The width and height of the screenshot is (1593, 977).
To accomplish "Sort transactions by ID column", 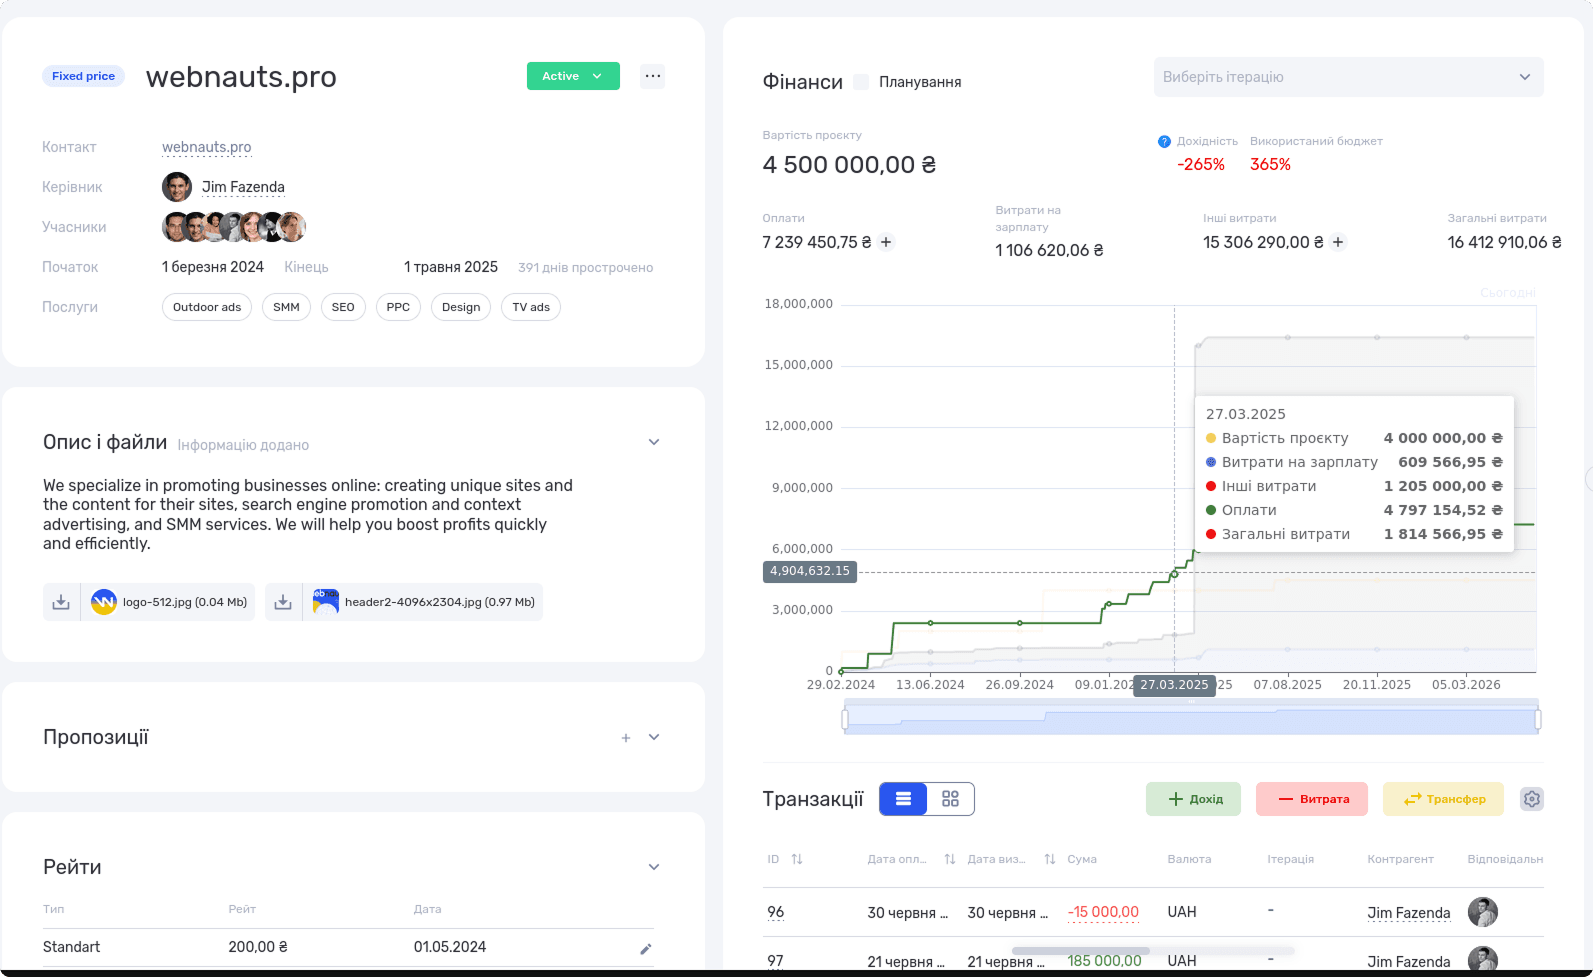I will 797,859.
